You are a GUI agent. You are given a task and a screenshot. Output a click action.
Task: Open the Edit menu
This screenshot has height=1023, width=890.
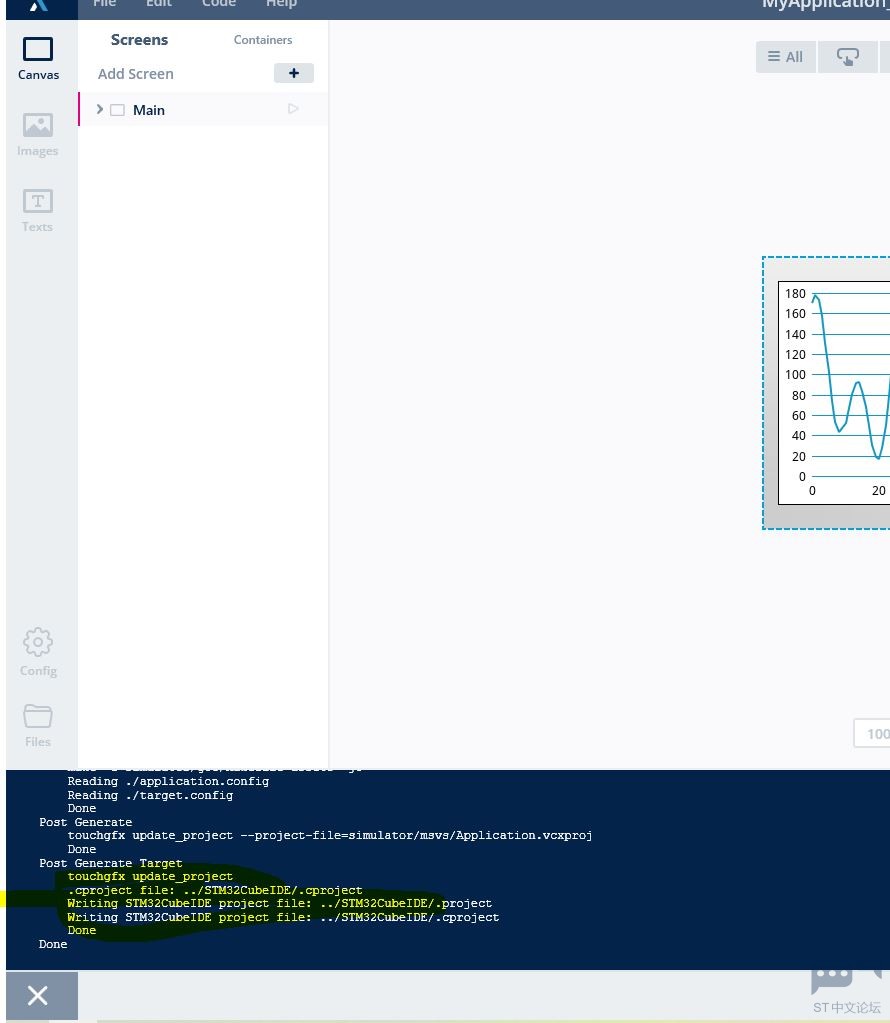click(x=159, y=4)
